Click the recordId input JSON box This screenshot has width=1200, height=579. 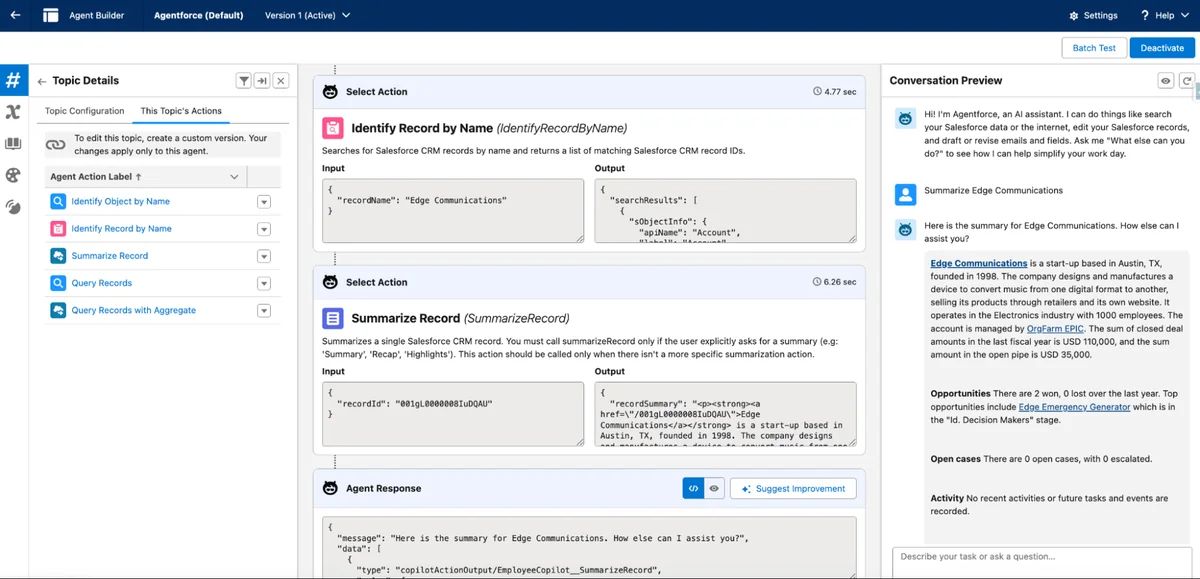coord(452,414)
